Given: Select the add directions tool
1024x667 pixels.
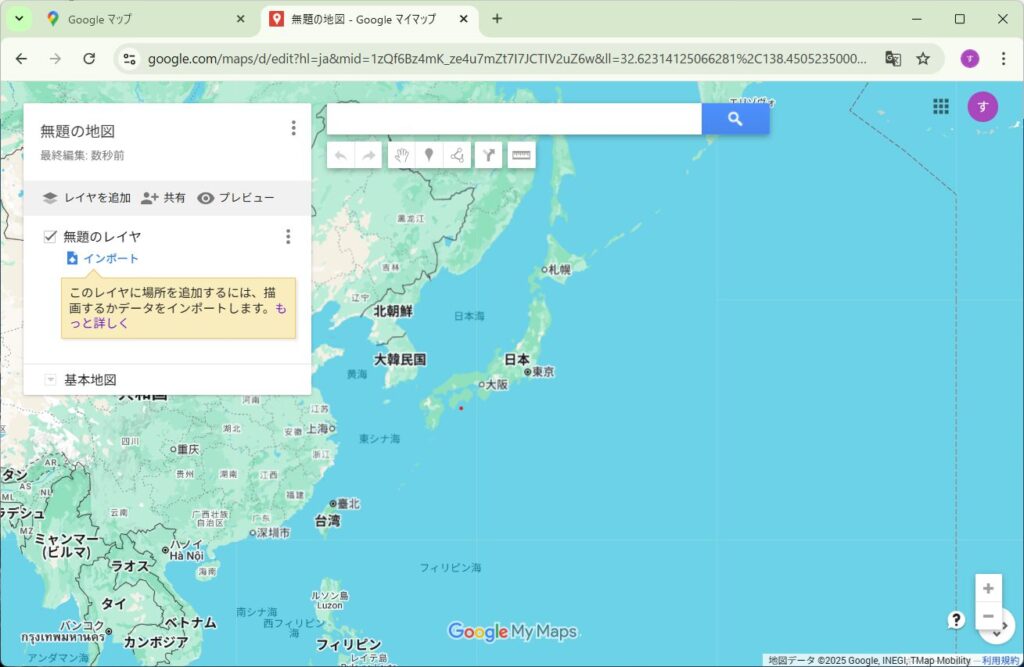Looking at the screenshot, I should click(x=488, y=155).
